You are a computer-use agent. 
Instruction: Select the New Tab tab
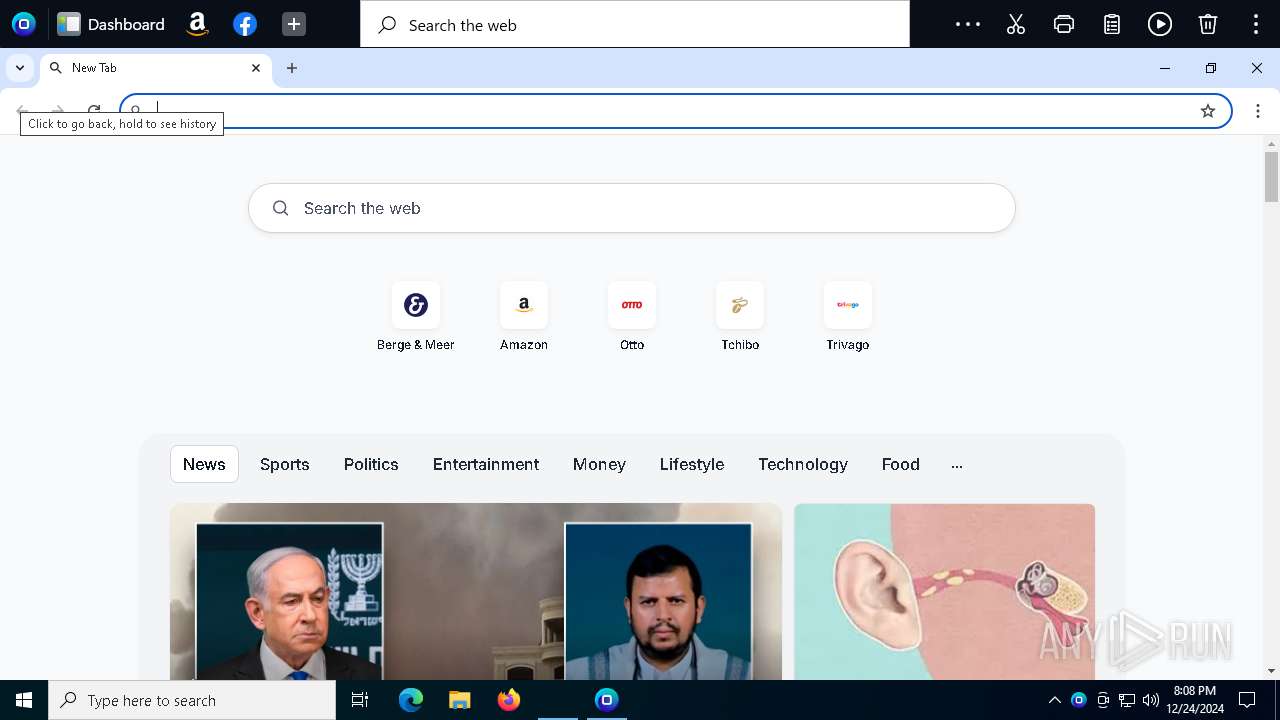point(155,68)
